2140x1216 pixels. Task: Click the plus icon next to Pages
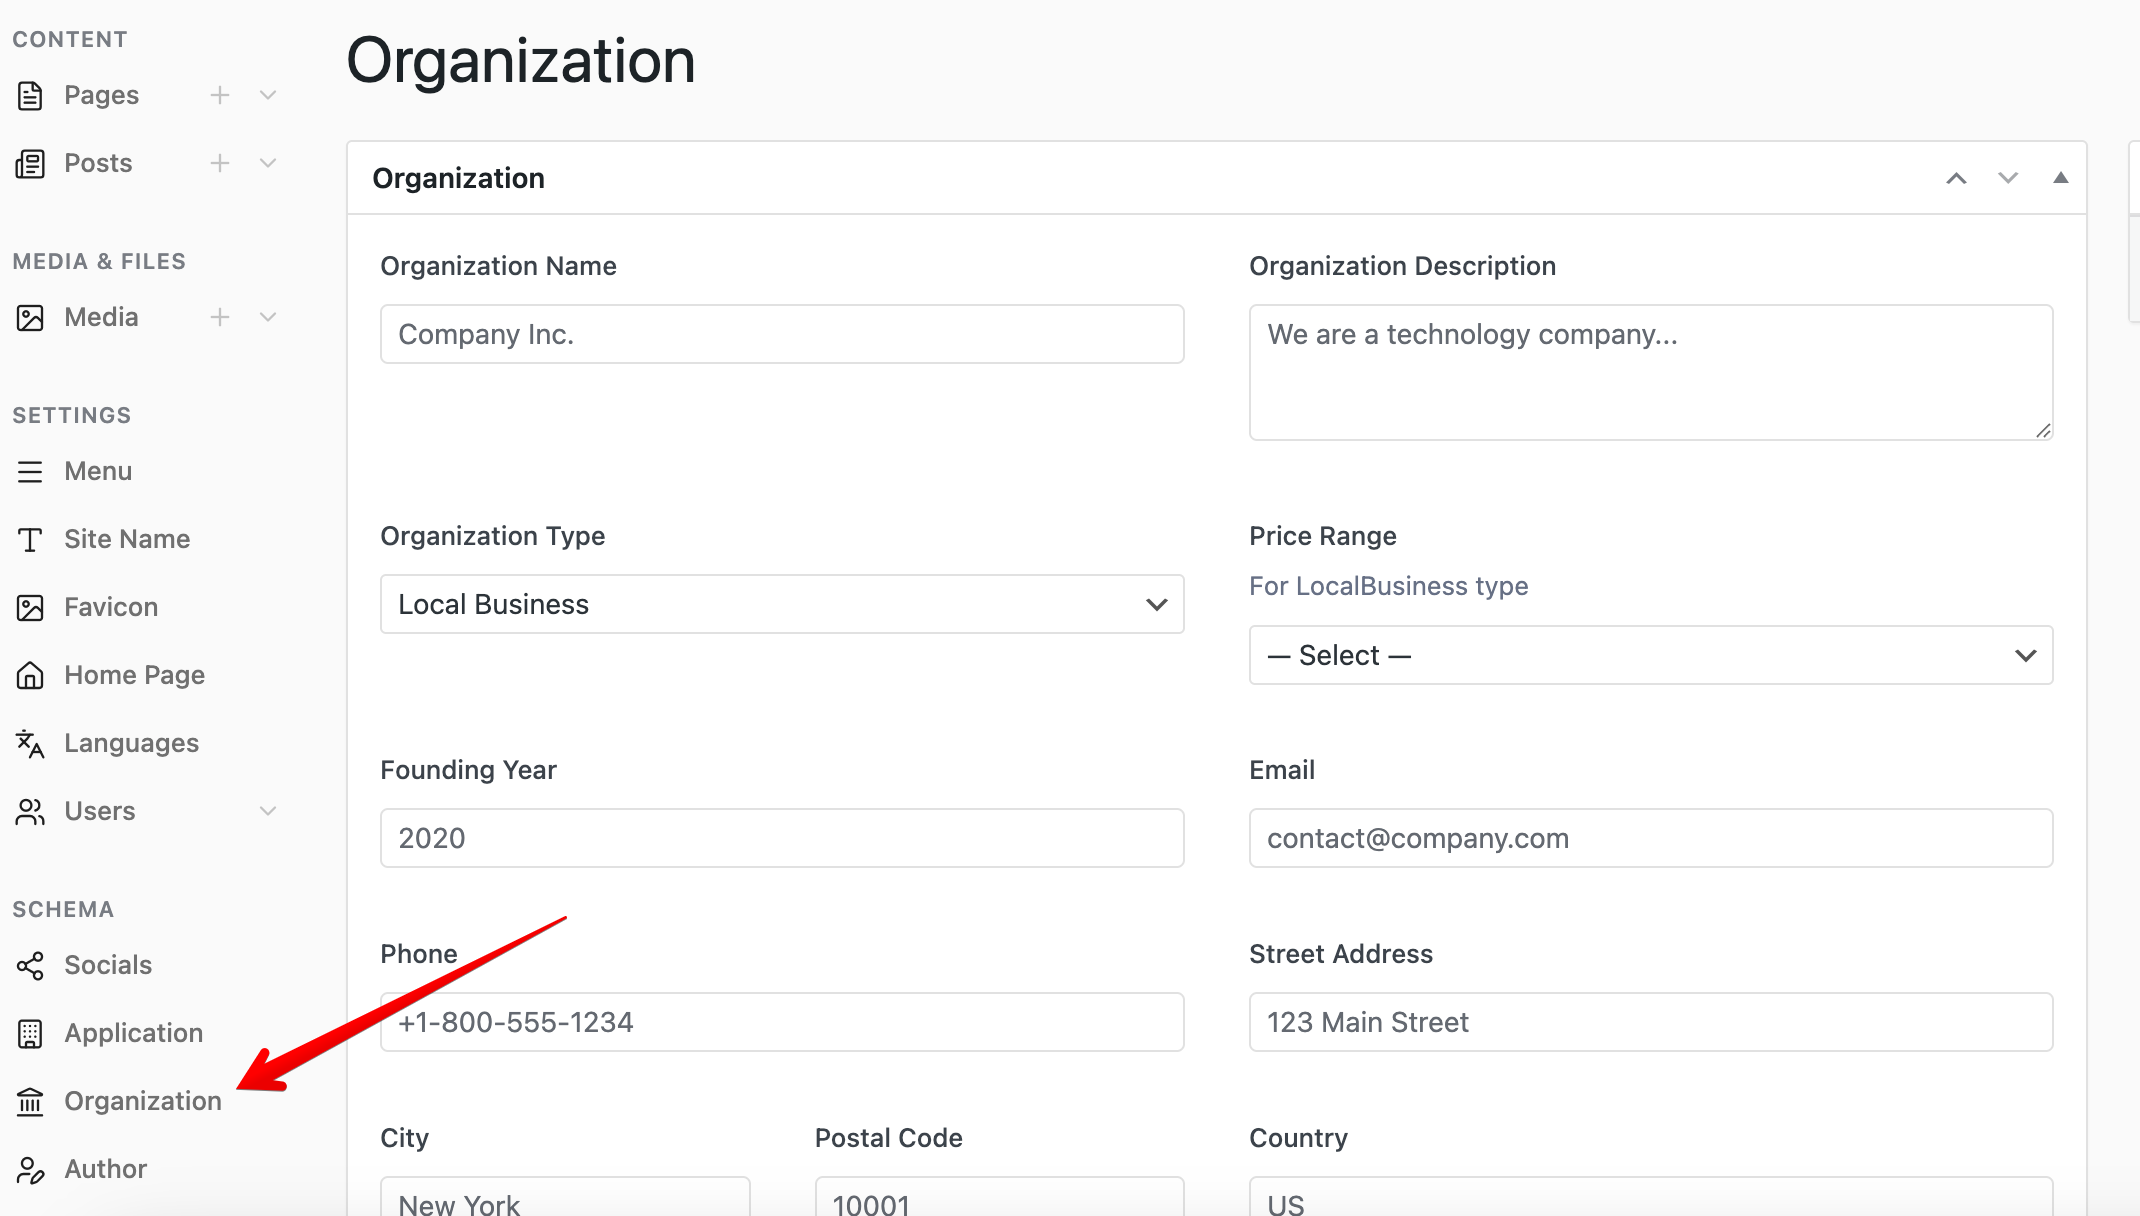click(220, 95)
